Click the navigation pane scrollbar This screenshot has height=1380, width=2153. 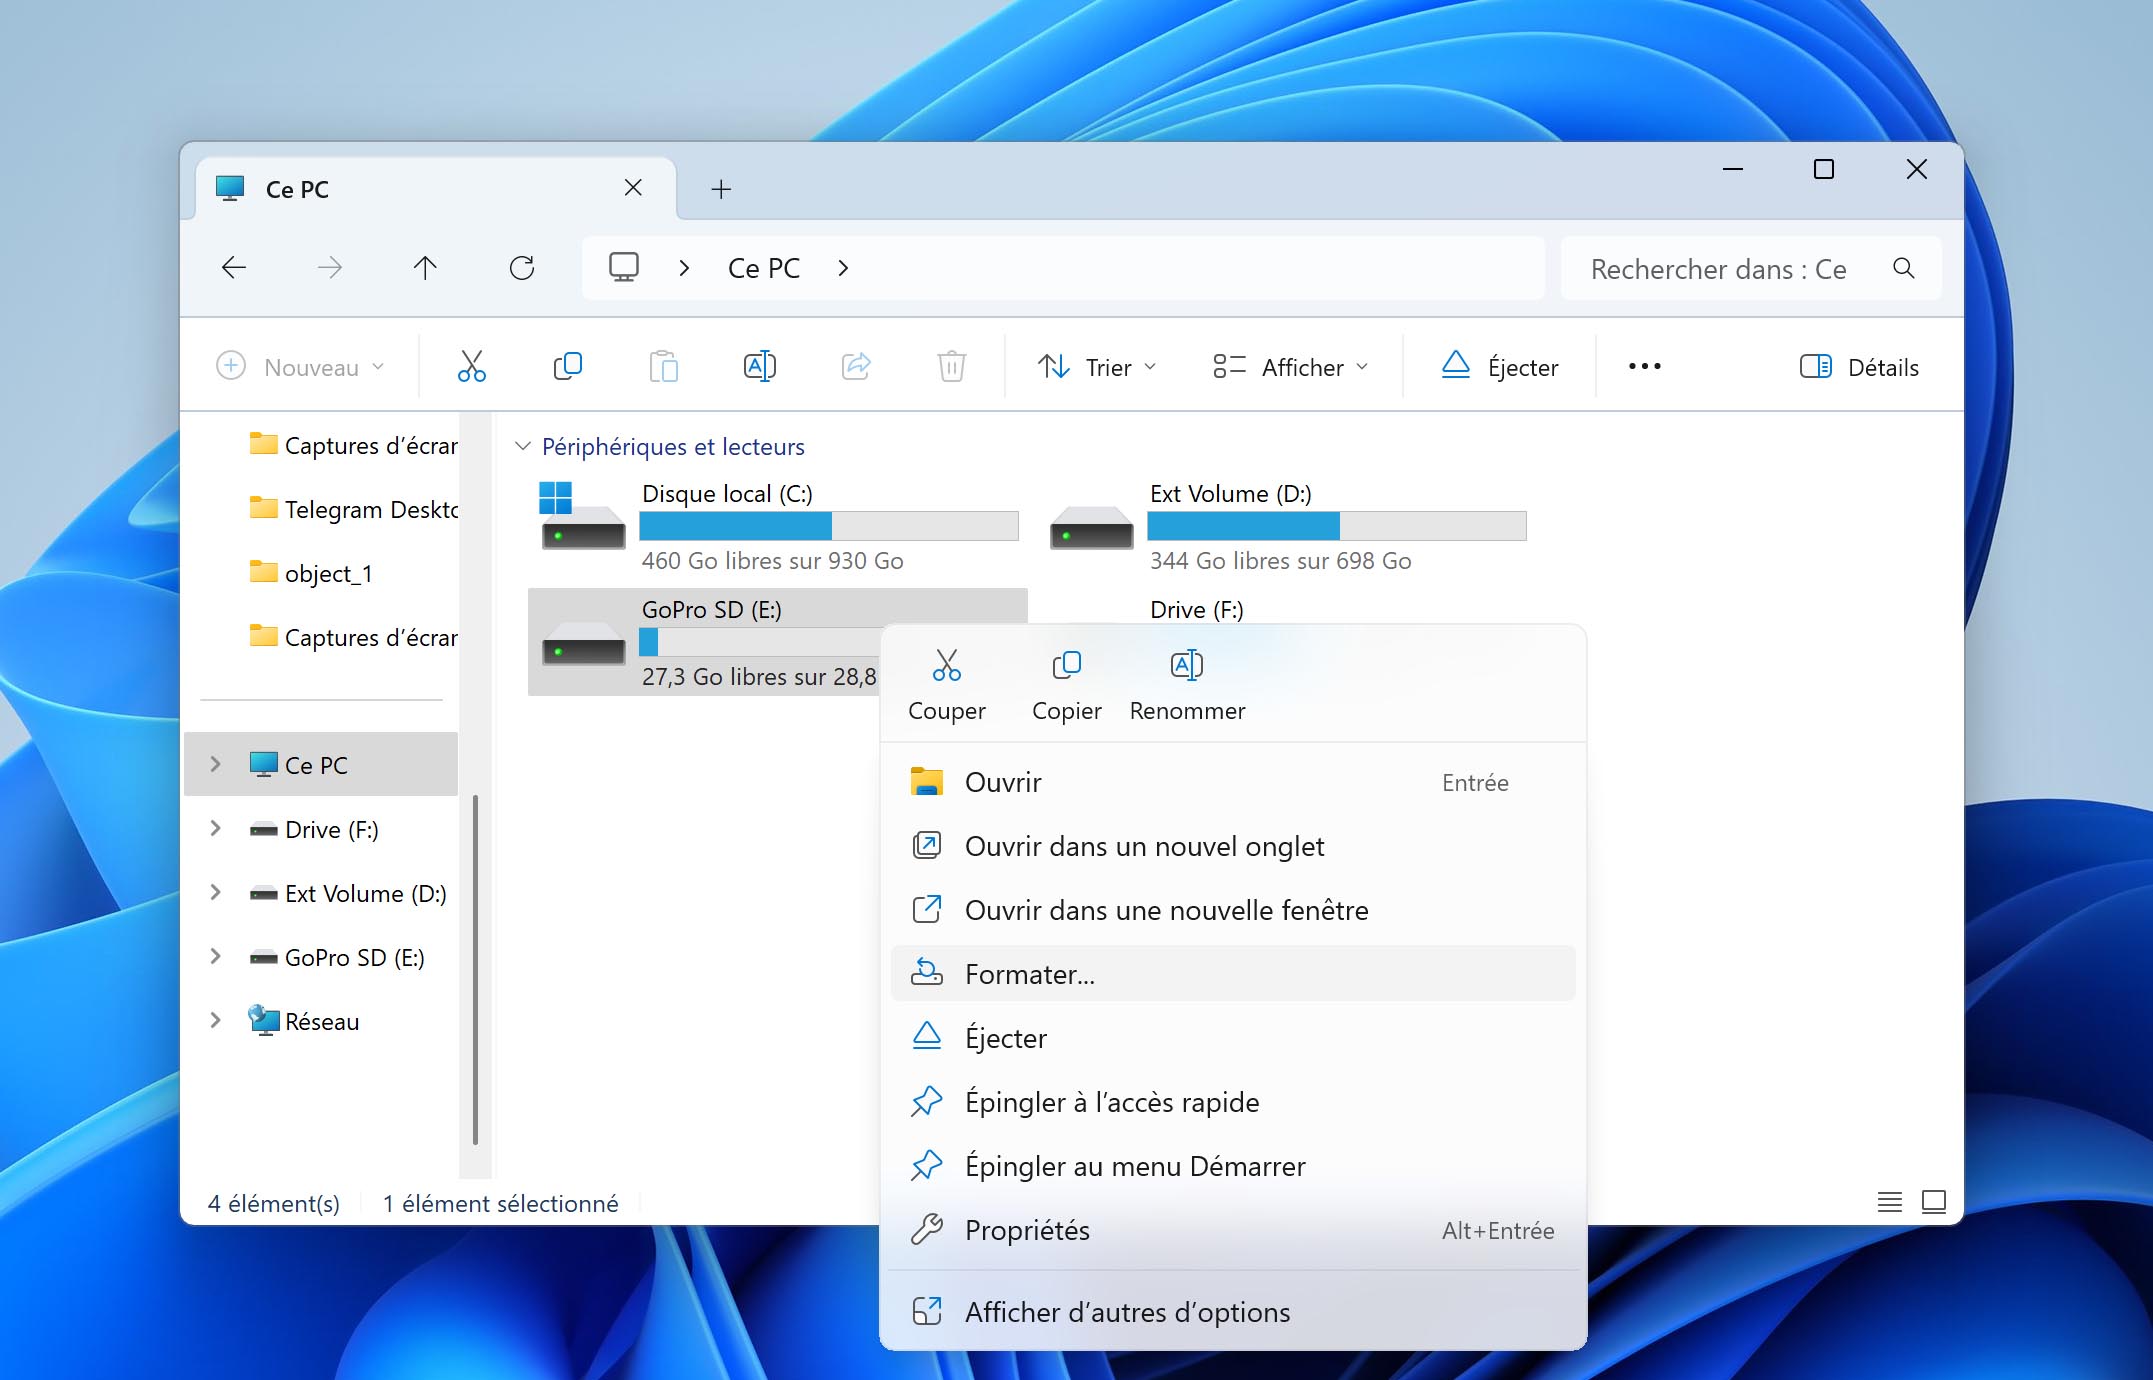[x=475, y=969]
